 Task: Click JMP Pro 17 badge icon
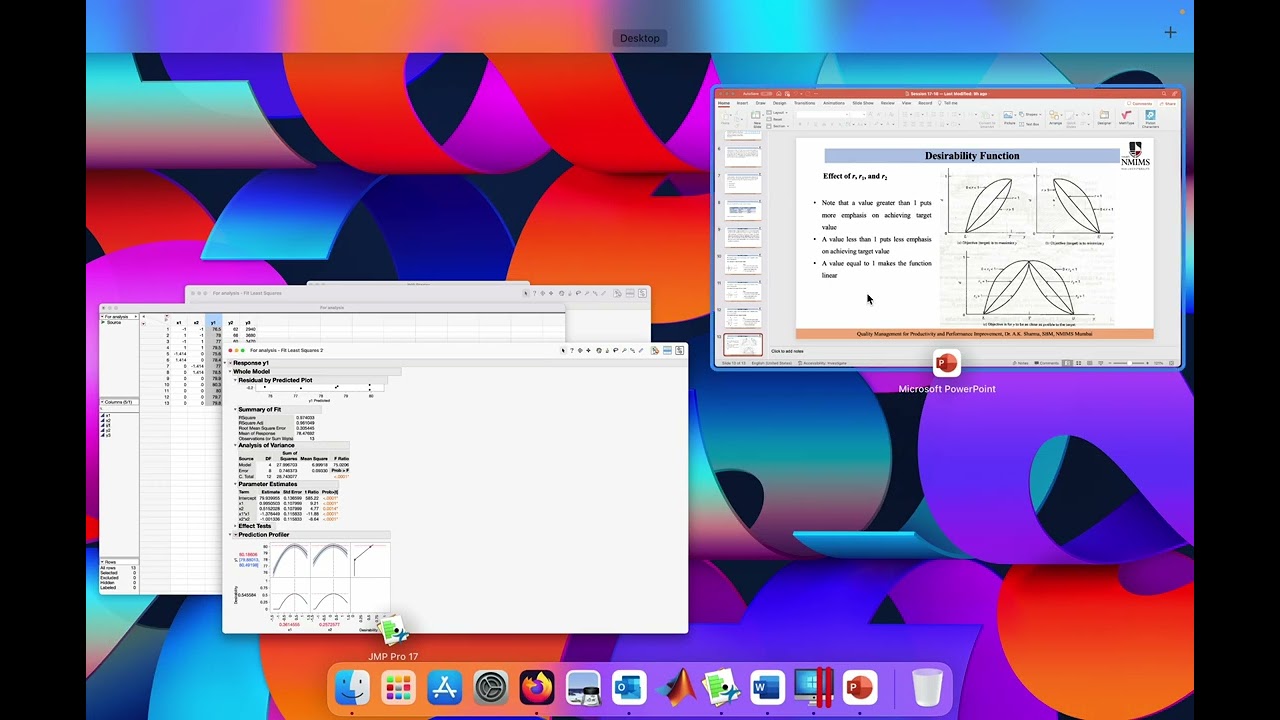393,631
